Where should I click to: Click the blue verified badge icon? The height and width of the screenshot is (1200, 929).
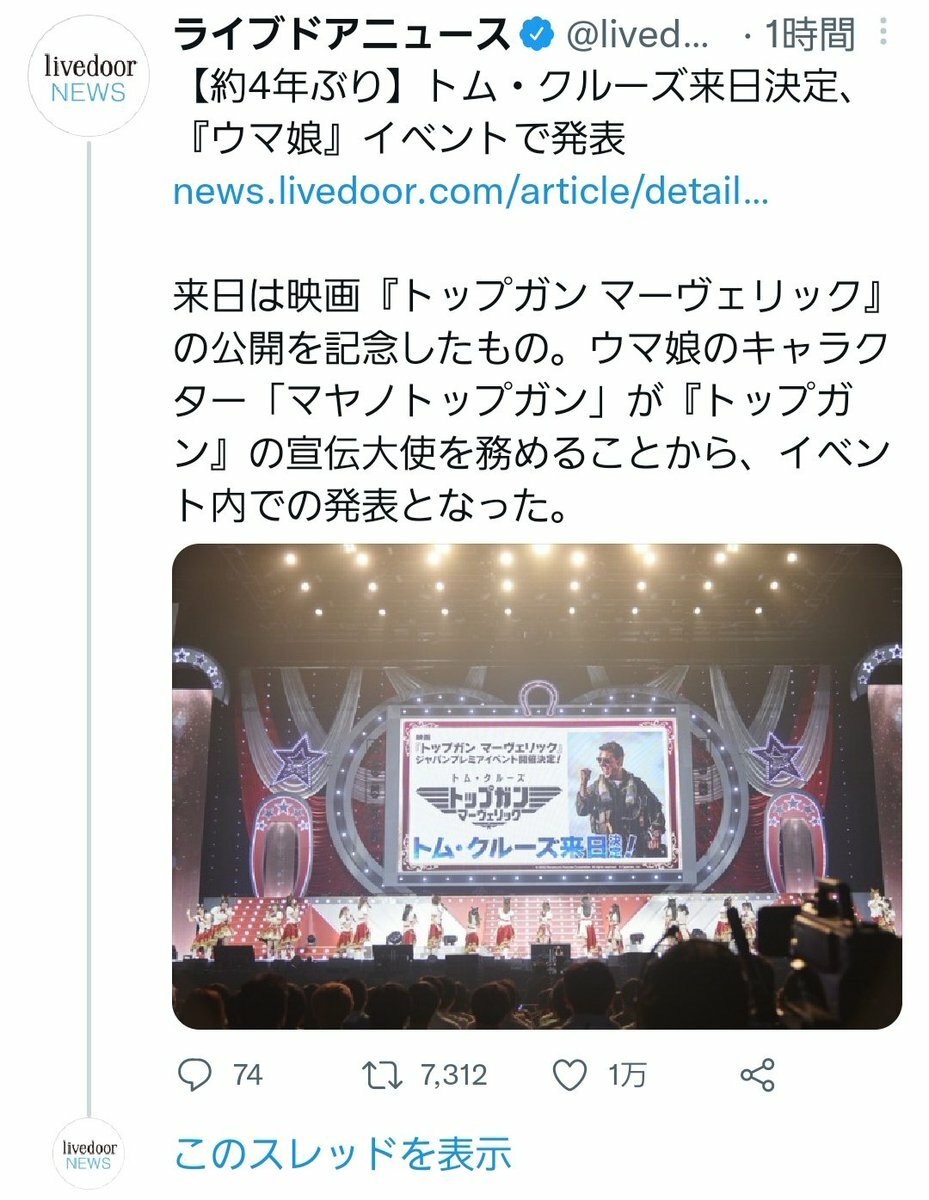point(539,36)
